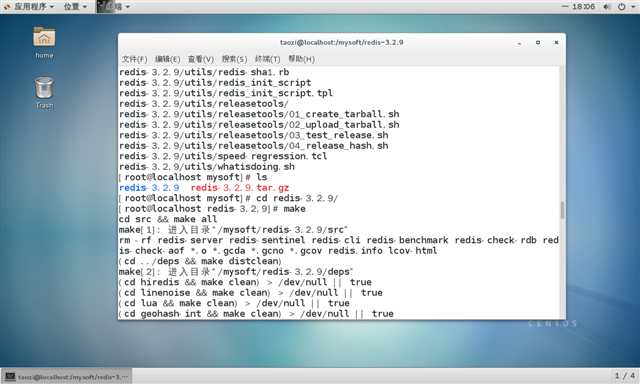The image size is (640, 384).
Task: Click the terminal vertical scrollbar handle
Action: point(562,210)
